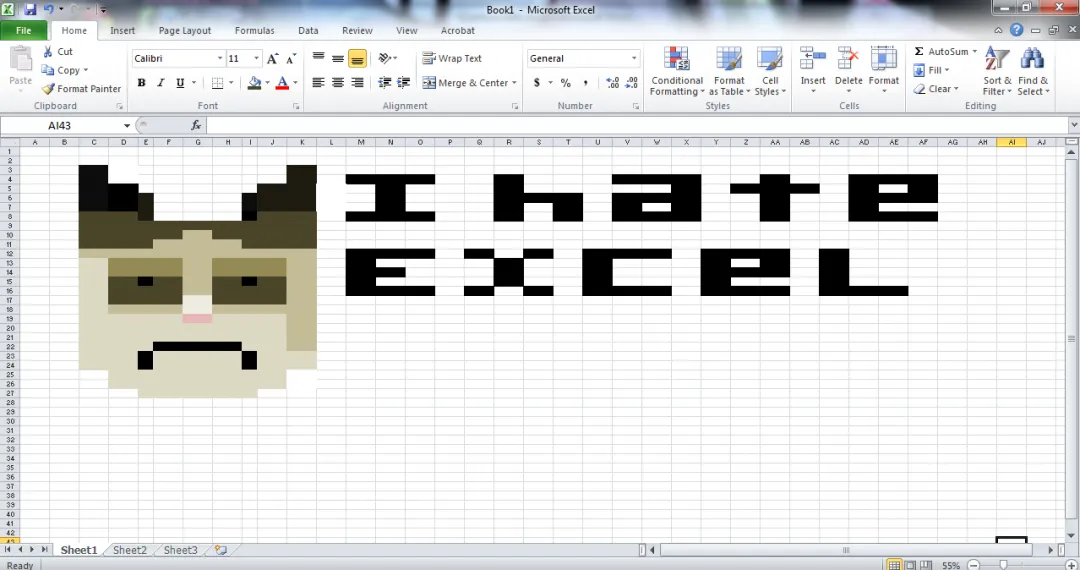Toggle center alignment

pos(338,83)
